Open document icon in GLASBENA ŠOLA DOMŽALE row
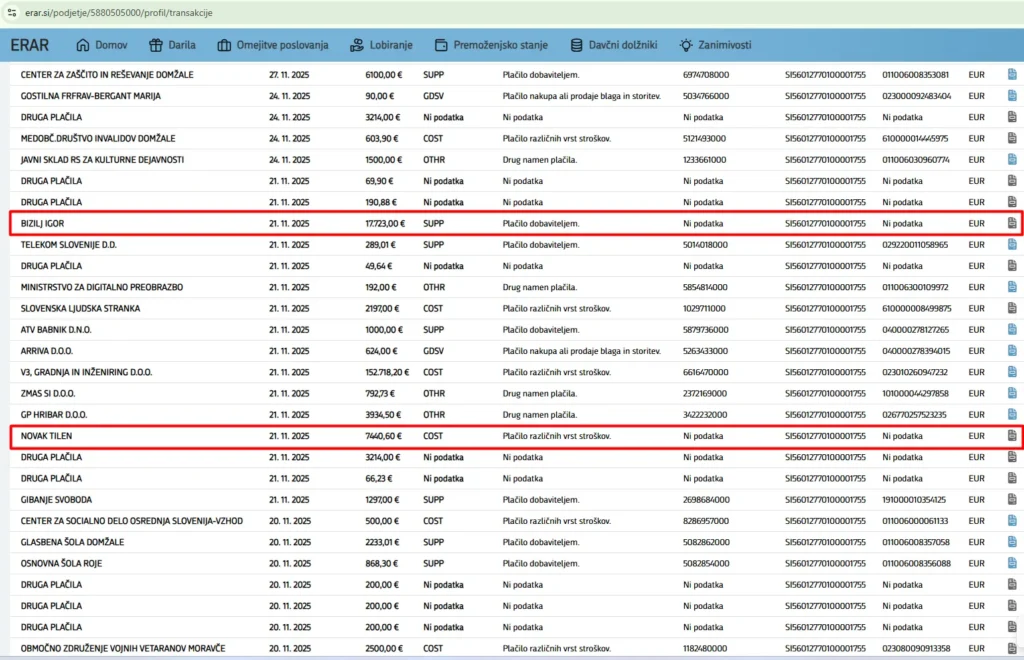The height and width of the screenshot is (660, 1024). pos(1011,542)
